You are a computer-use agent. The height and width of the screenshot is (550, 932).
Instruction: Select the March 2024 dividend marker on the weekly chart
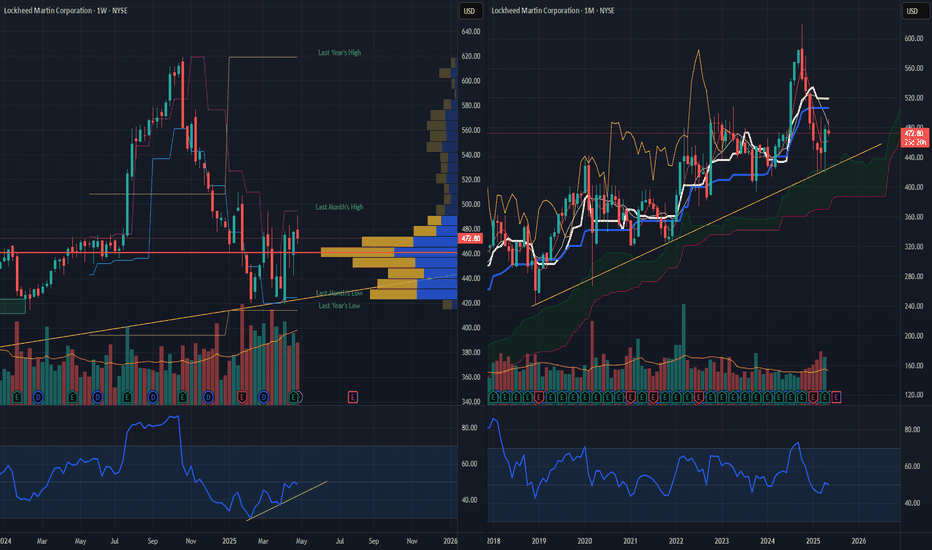39,397
